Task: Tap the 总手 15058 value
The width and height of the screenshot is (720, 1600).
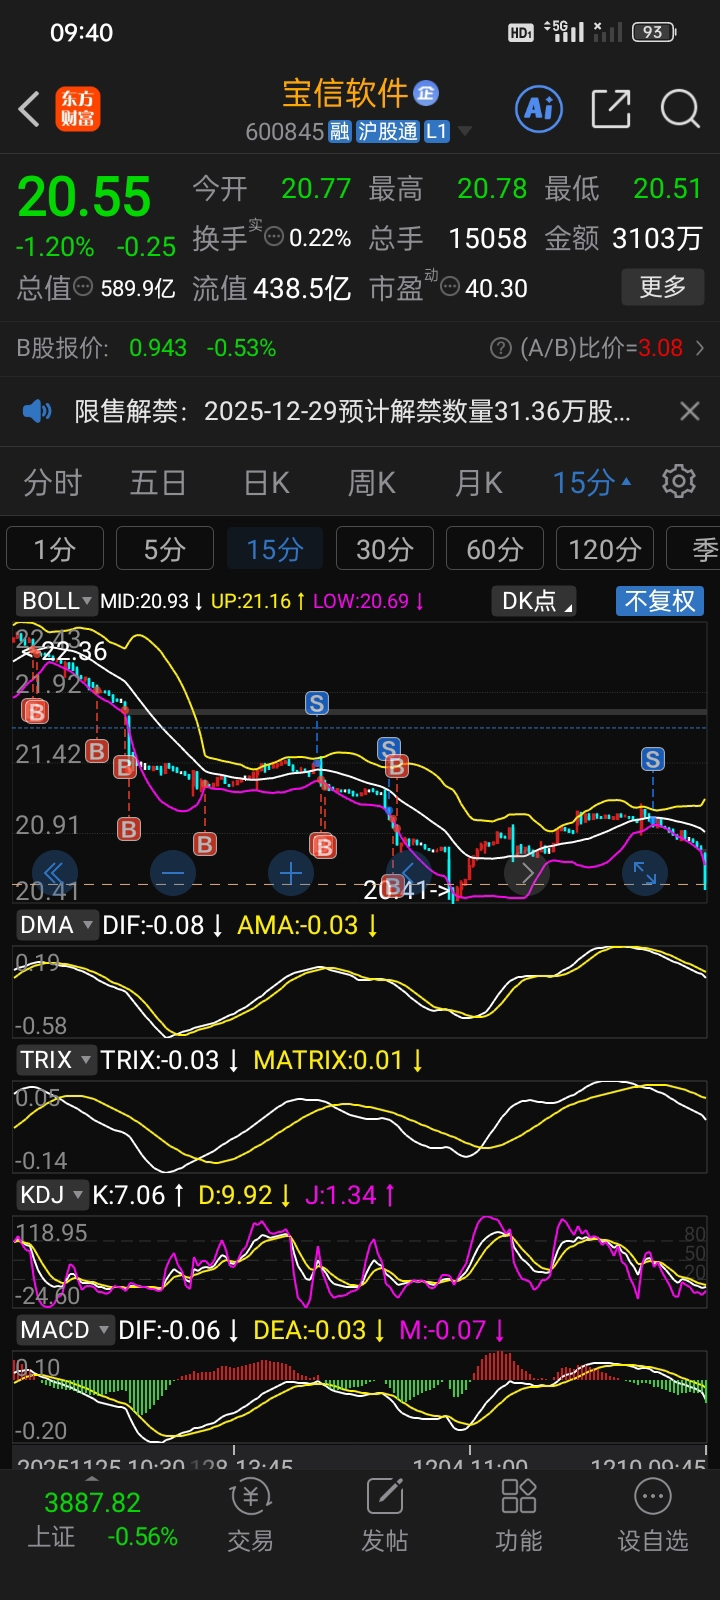Action: click(487, 238)
